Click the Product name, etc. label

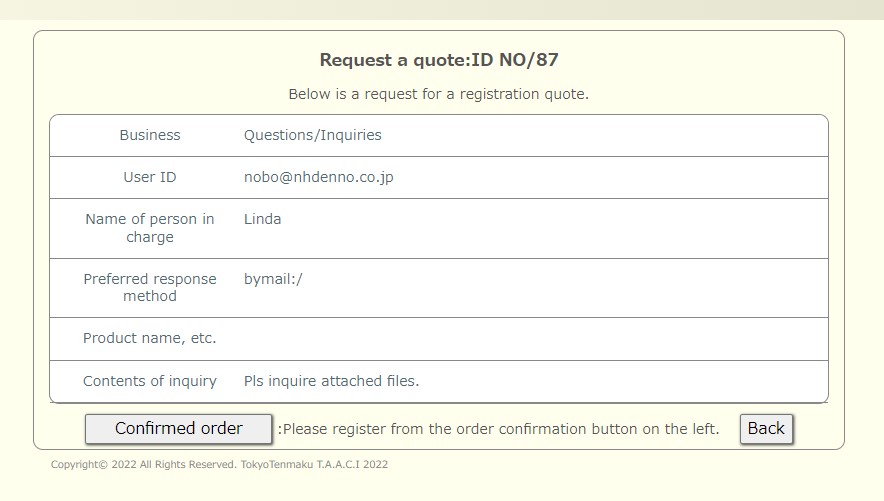[x=150, y=338]
